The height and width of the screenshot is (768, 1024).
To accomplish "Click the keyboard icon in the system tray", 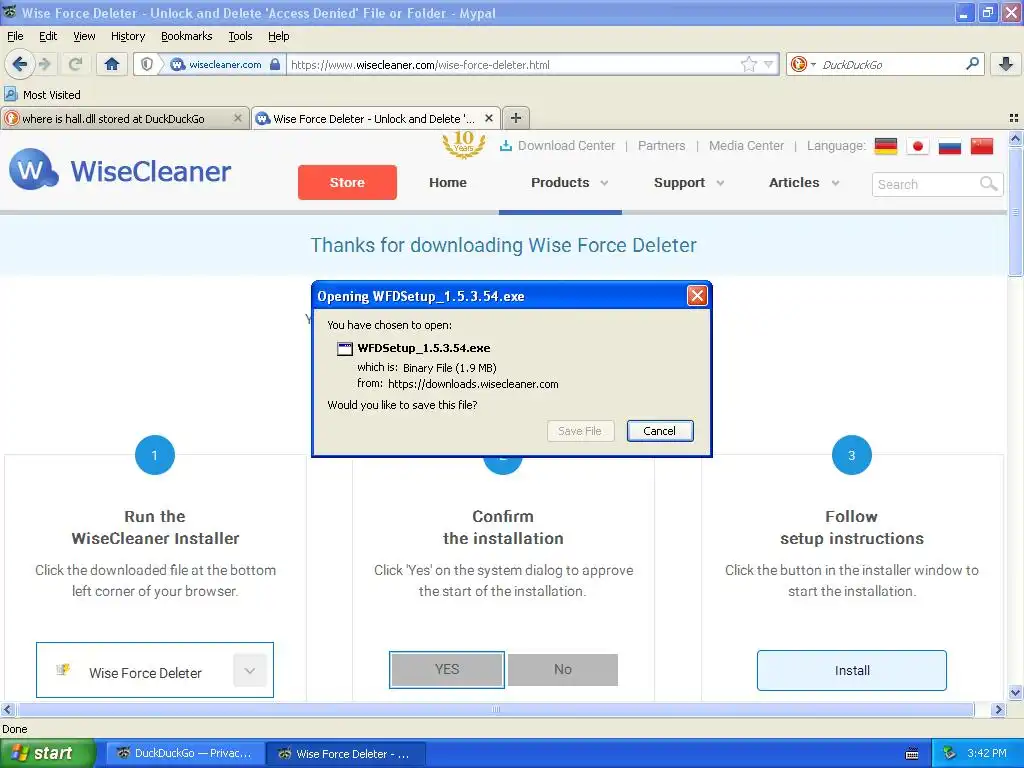I will [x=912, y=754].
